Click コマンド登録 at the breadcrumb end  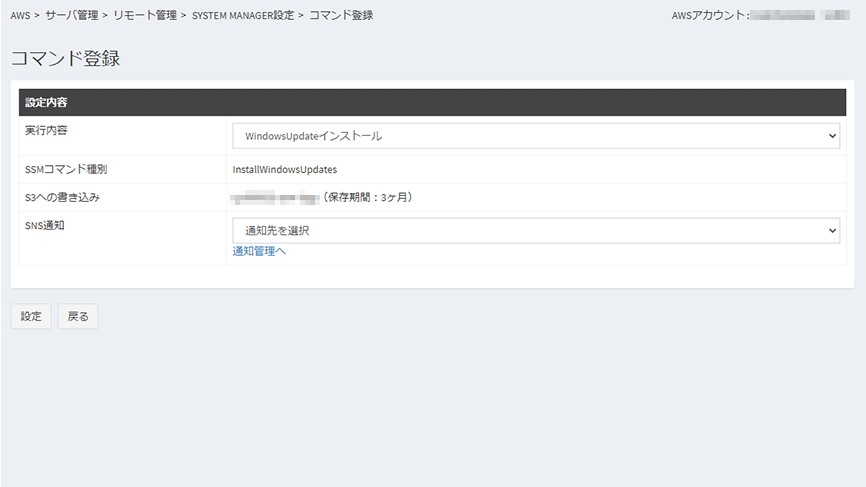click(x=341, y=15)
